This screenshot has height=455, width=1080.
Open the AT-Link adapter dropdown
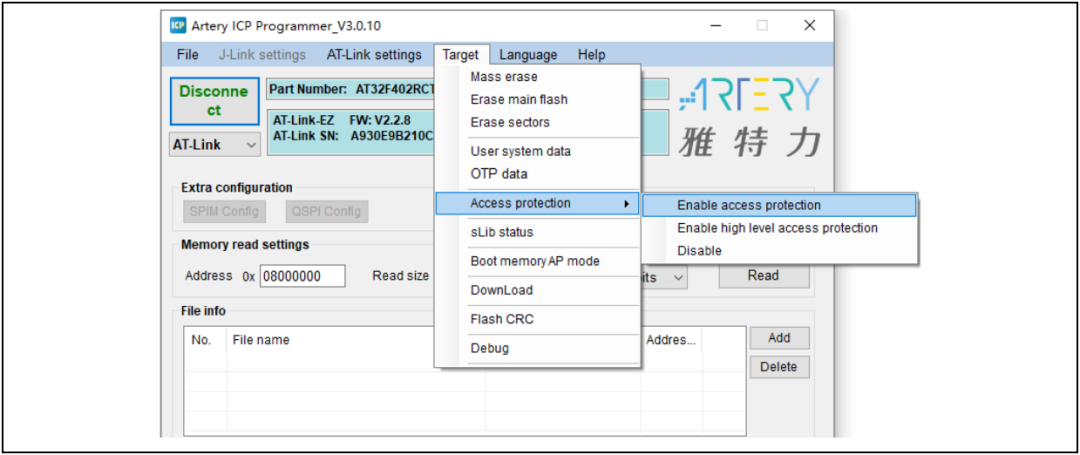coord(214,145)
